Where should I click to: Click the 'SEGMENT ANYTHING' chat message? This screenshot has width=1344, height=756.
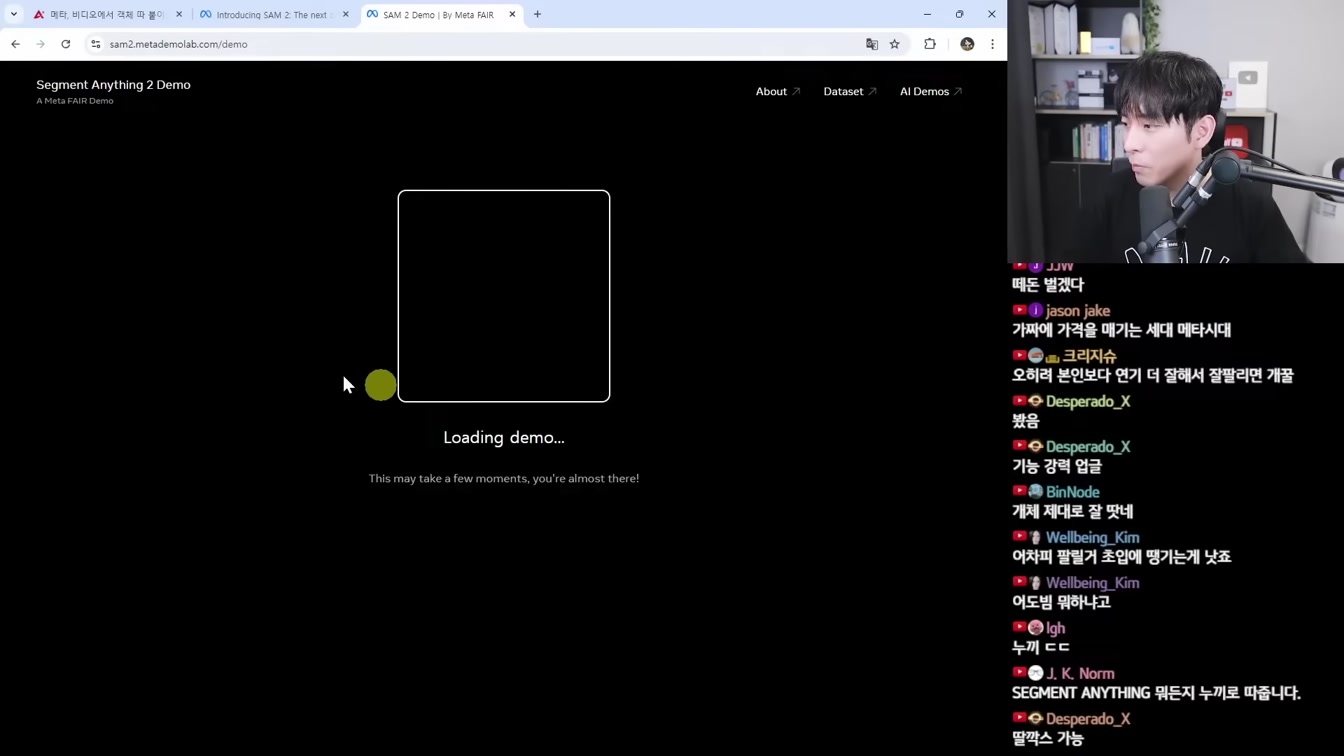pos(1156,693)
